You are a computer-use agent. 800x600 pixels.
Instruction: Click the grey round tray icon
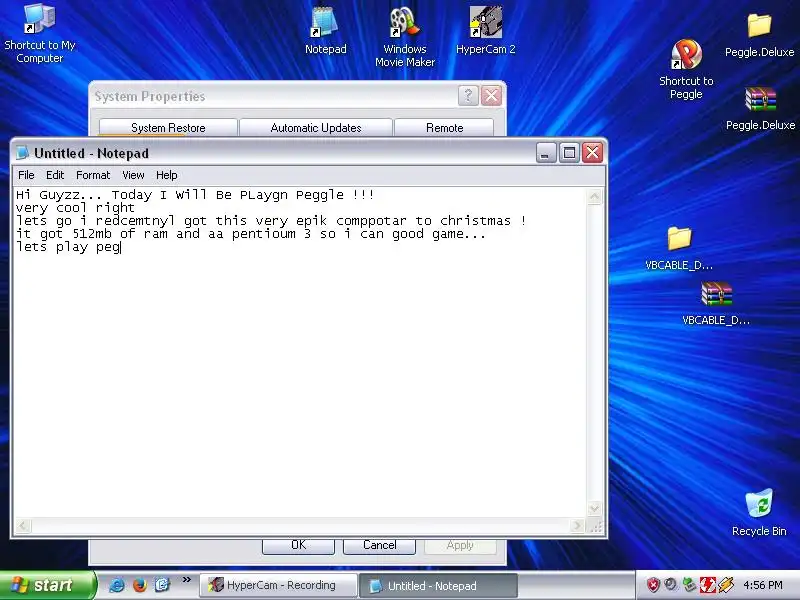(671, 585)
